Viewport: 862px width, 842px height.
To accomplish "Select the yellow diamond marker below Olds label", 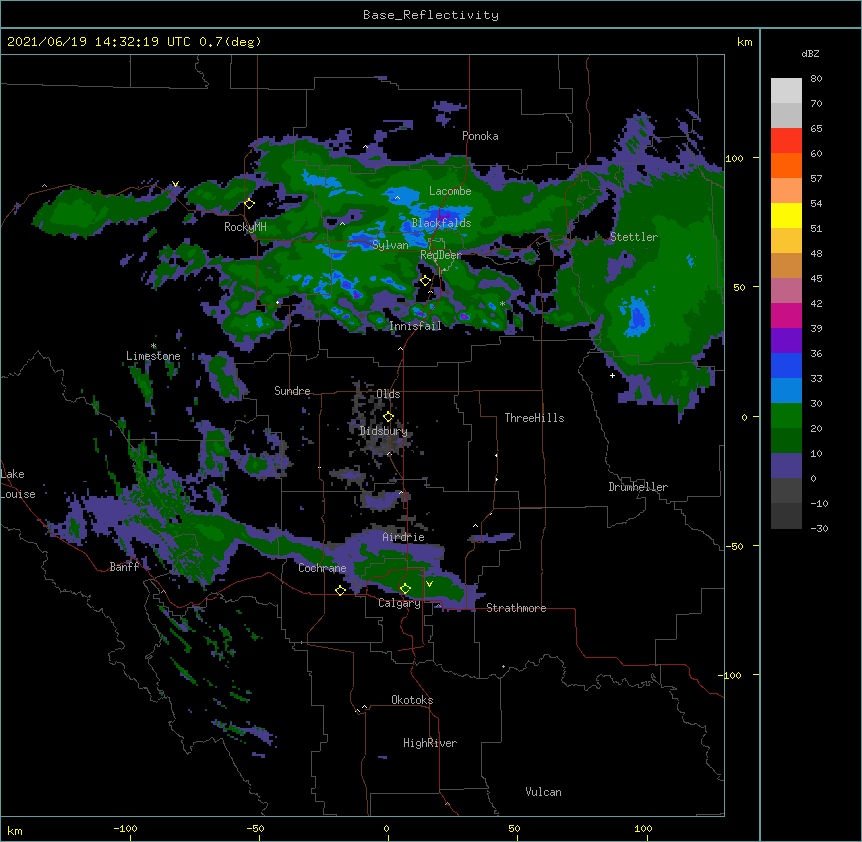I will click(x=388, y=416).
